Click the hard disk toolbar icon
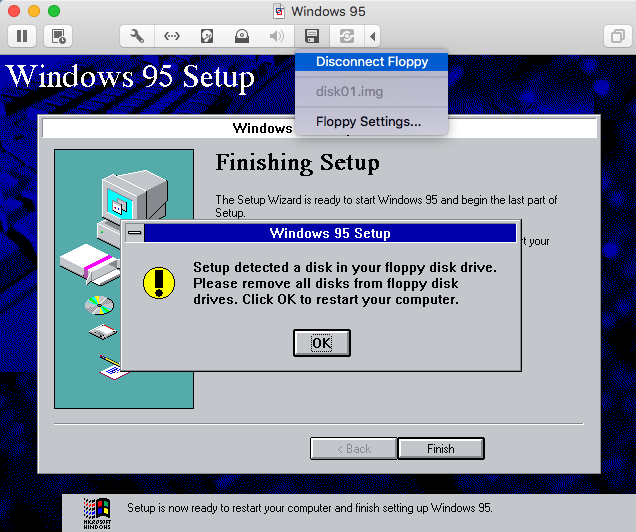This screenshot has width=636, height=532. pos(207,36)
